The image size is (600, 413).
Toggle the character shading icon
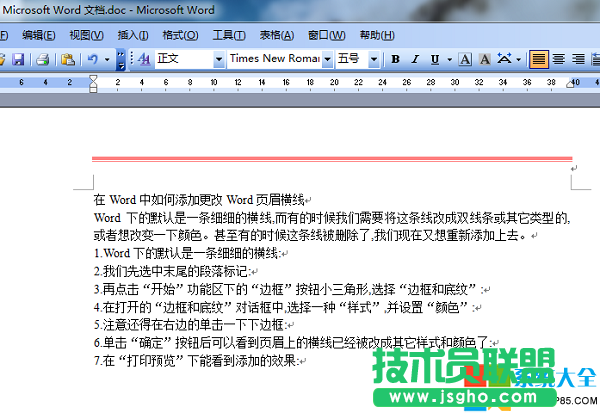pos(485,59)
